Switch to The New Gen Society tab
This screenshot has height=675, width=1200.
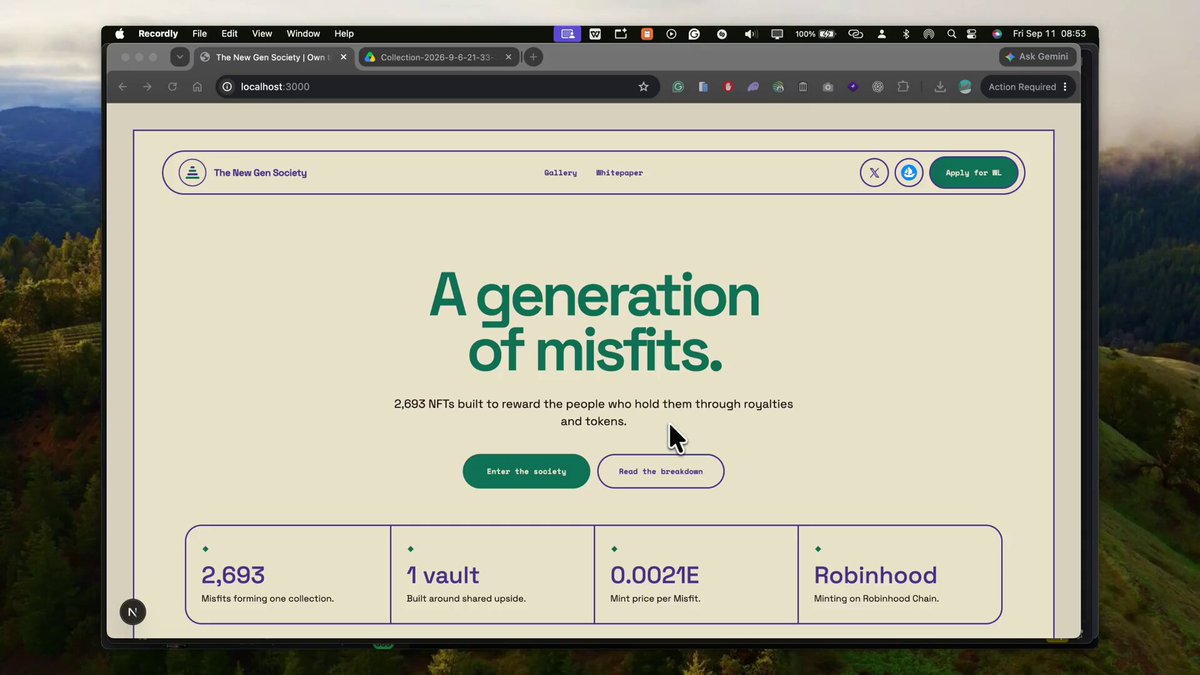coord(273,57)
